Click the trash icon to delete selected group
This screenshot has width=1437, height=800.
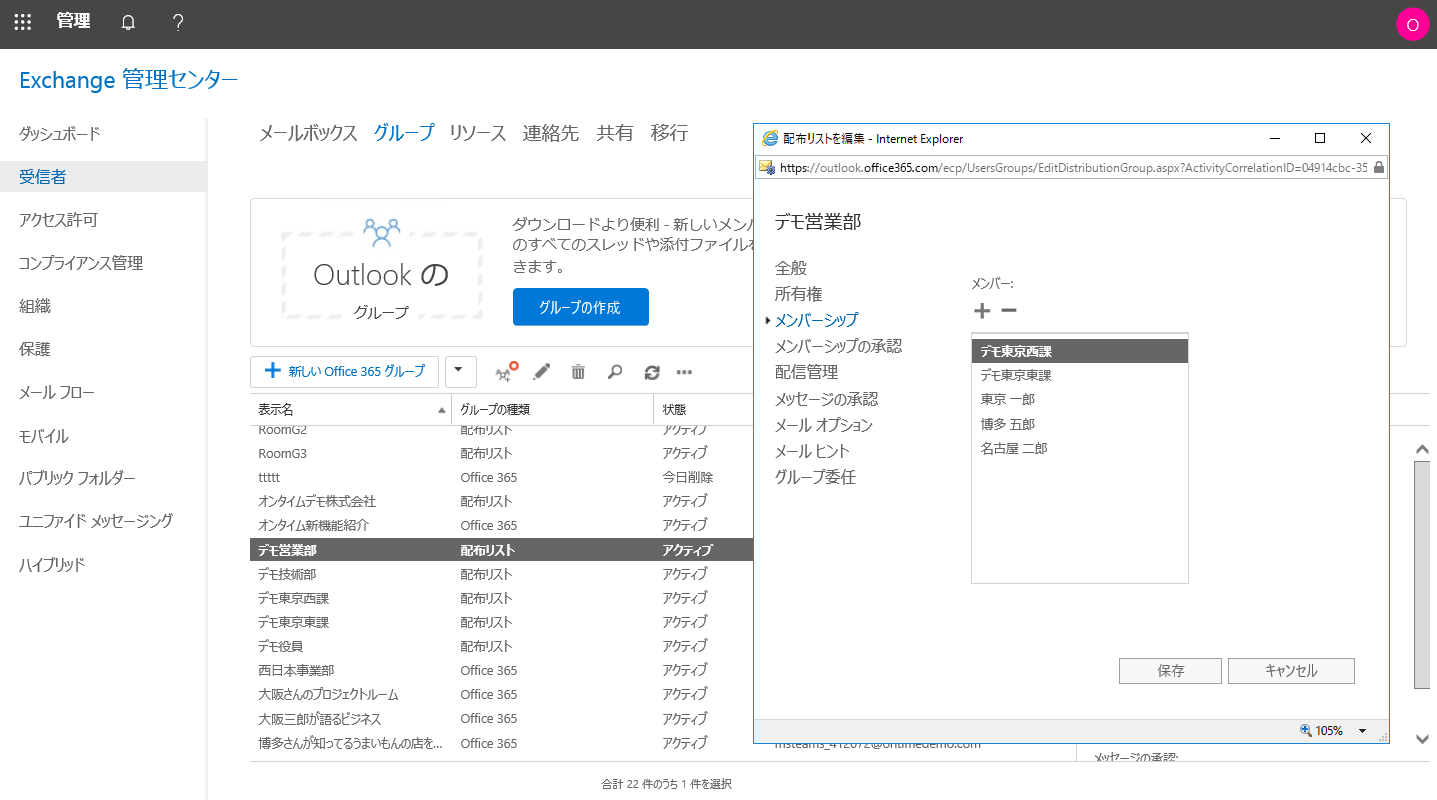pos(577,371)
